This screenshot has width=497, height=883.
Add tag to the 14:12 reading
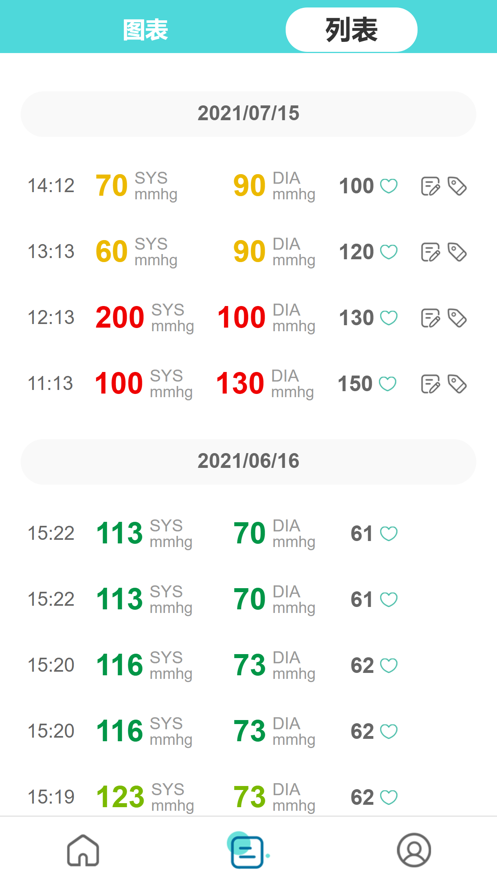[x=457, y=186]
